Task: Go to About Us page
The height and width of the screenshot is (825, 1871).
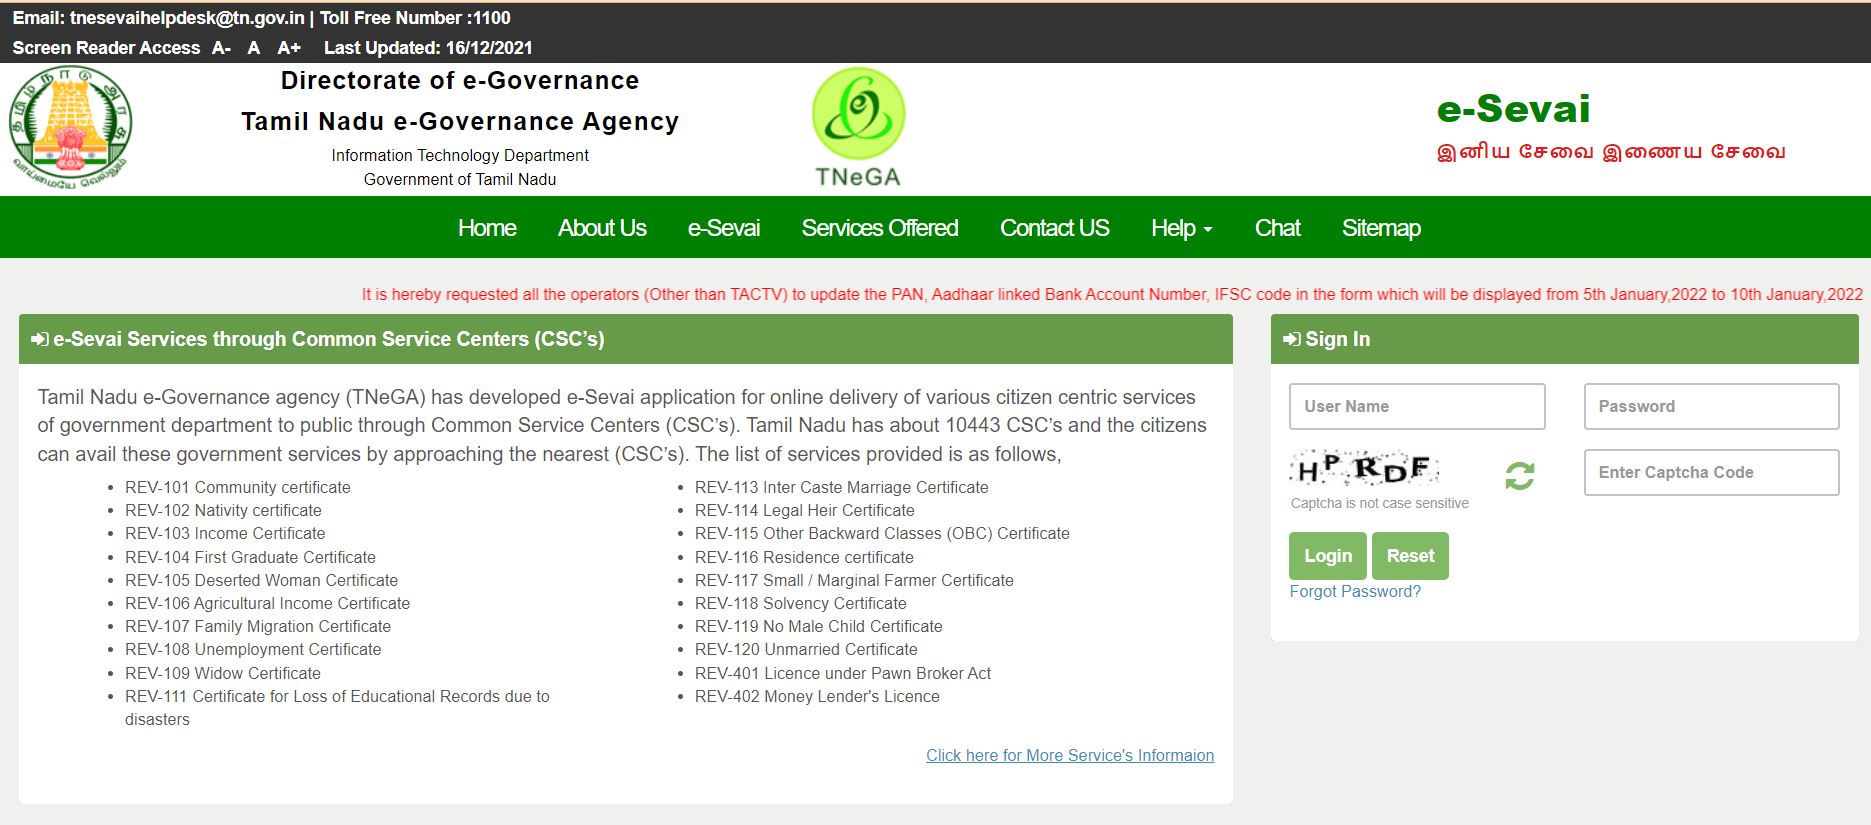Action: pyautogui.click(x=602, y=228)
